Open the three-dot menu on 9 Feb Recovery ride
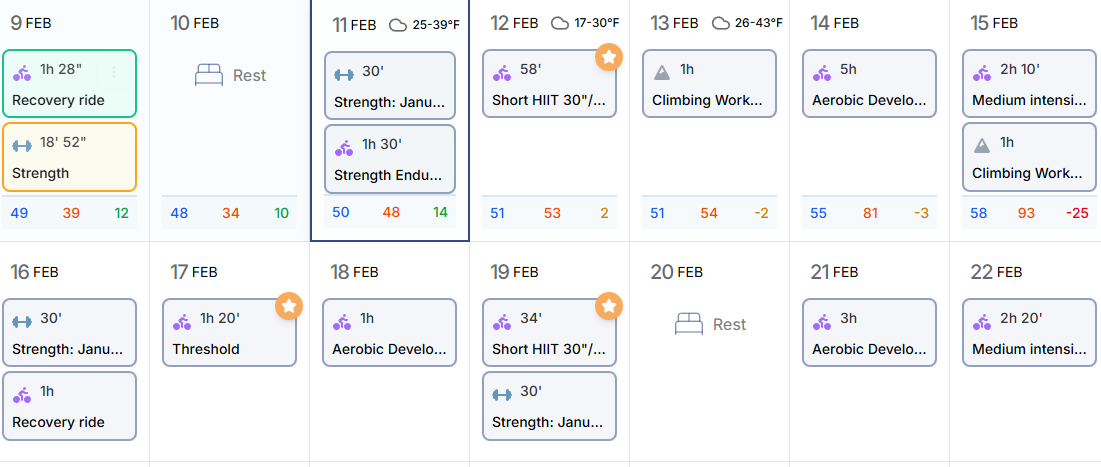Screen dimensions: 1101x467 [x=114, y=71]
